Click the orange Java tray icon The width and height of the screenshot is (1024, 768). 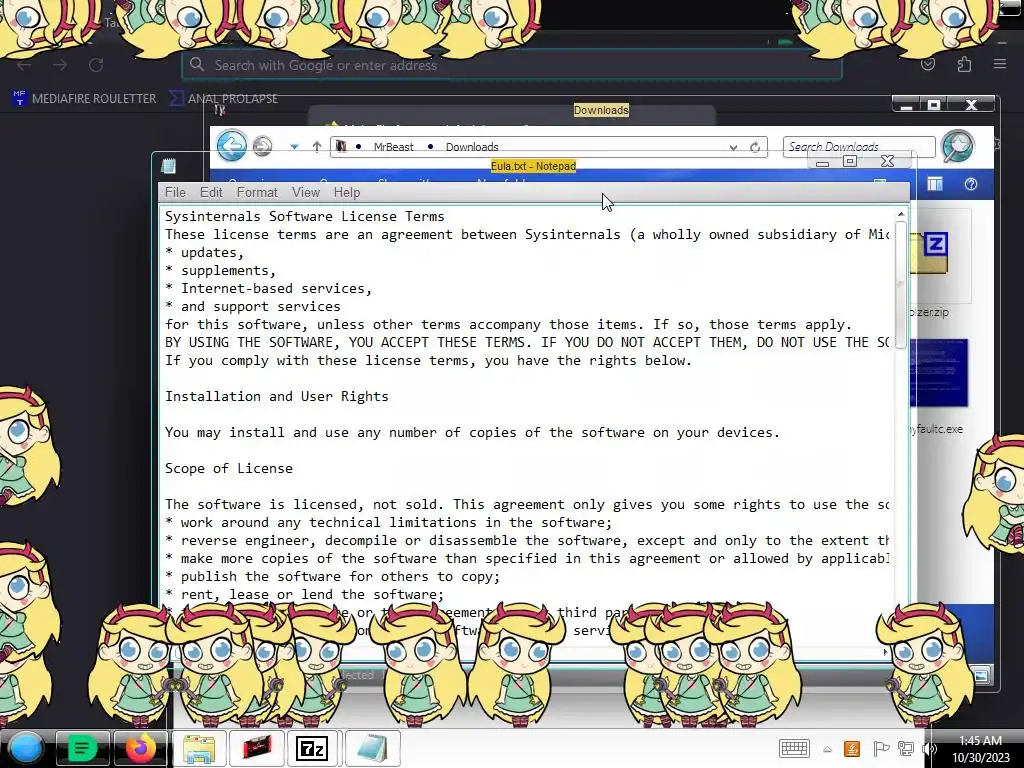(852, 749)
